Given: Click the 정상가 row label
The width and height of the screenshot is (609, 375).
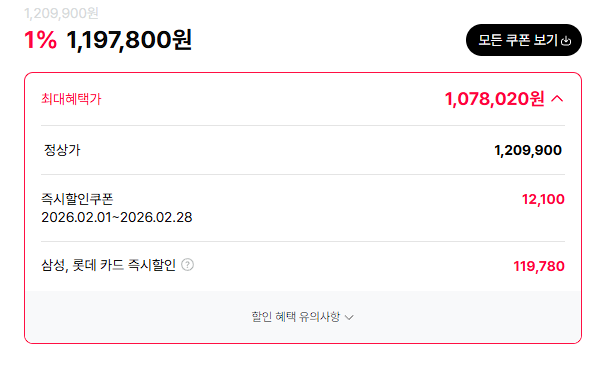Looking at the screenshot, I should click(x=62, y=150).
